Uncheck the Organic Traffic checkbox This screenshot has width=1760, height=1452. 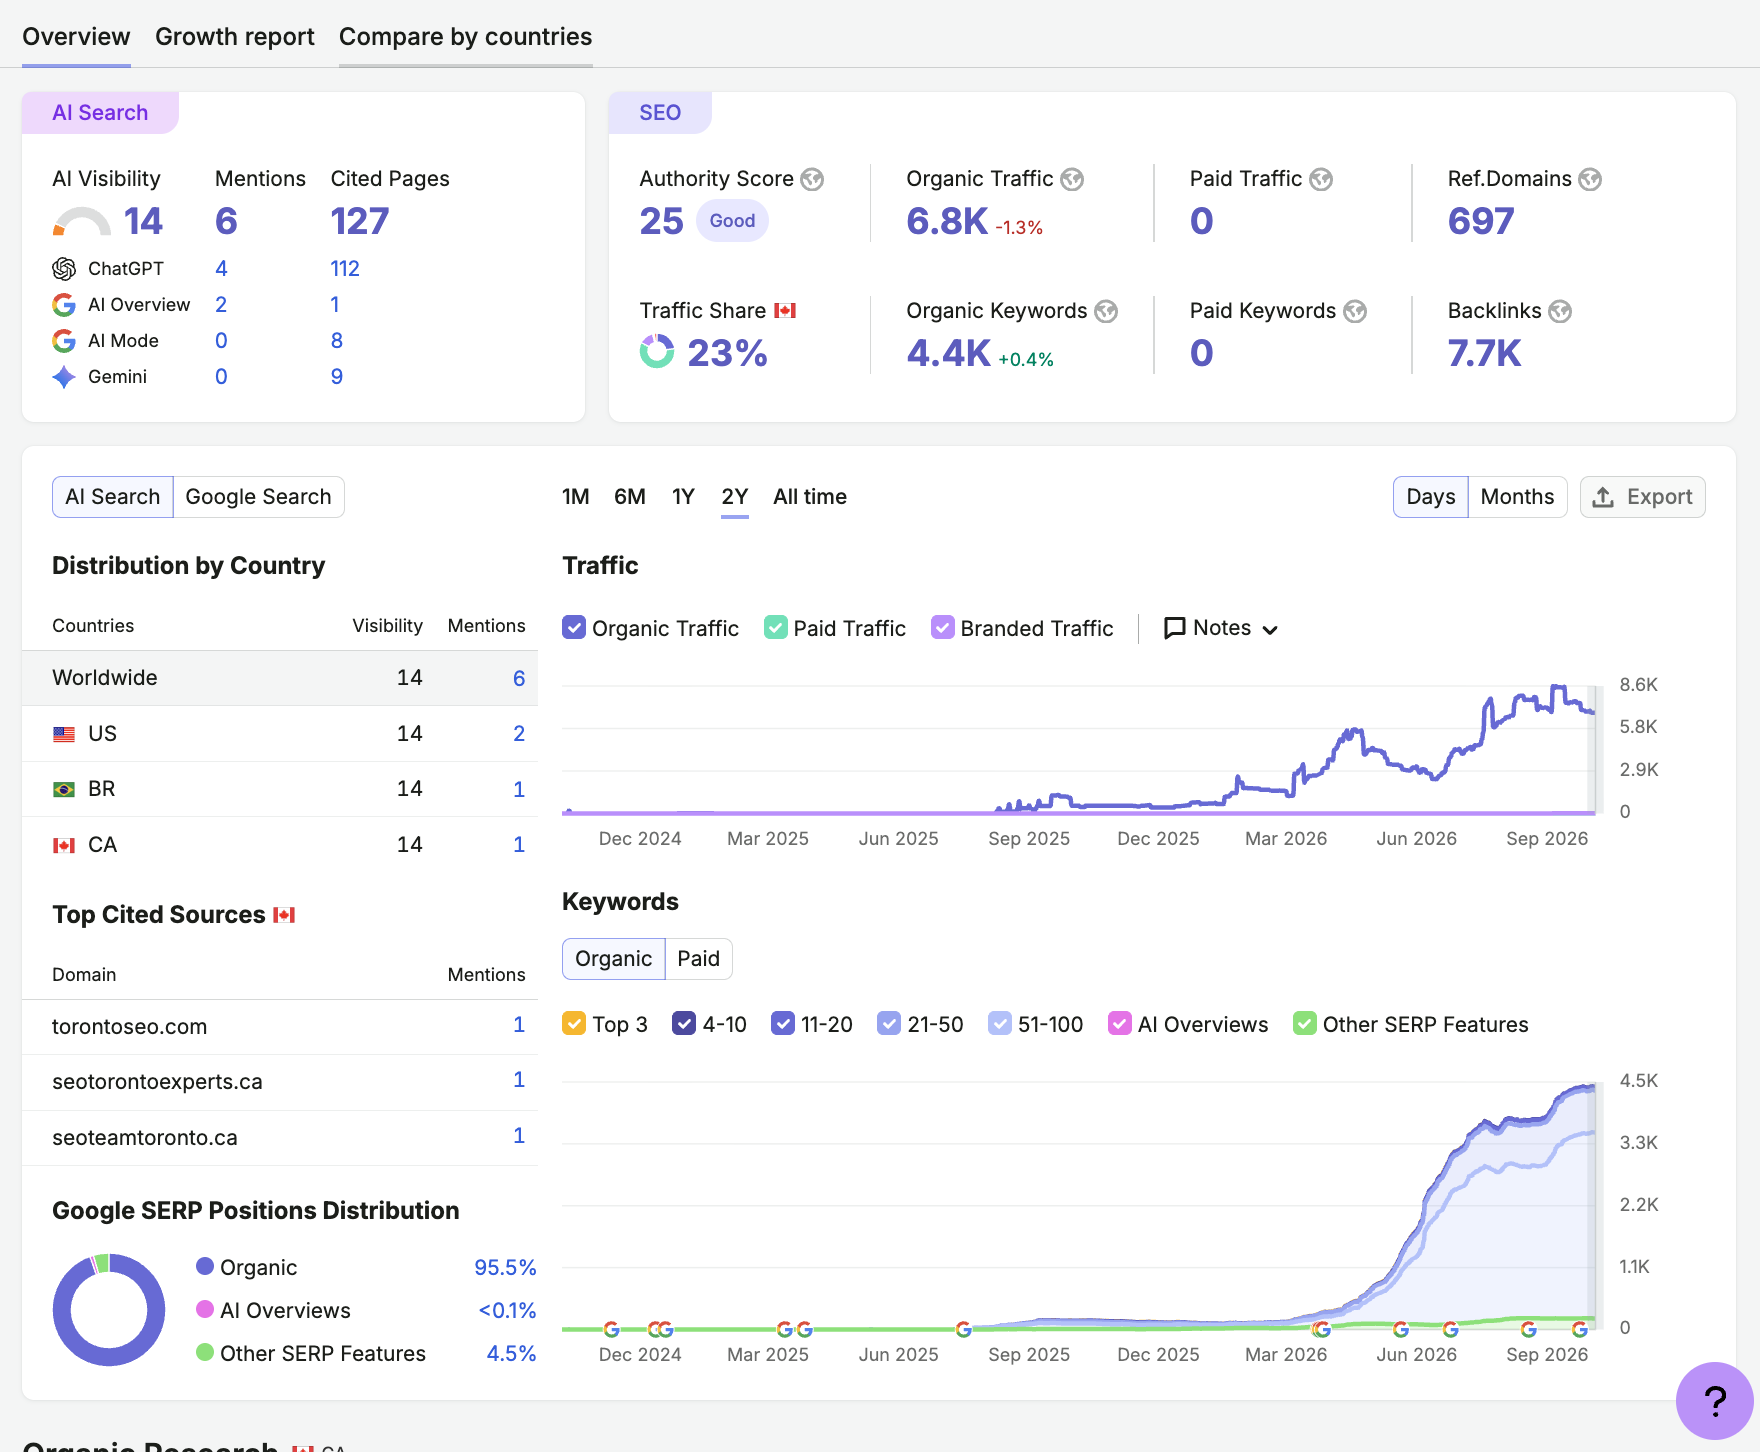pos(574,627)
